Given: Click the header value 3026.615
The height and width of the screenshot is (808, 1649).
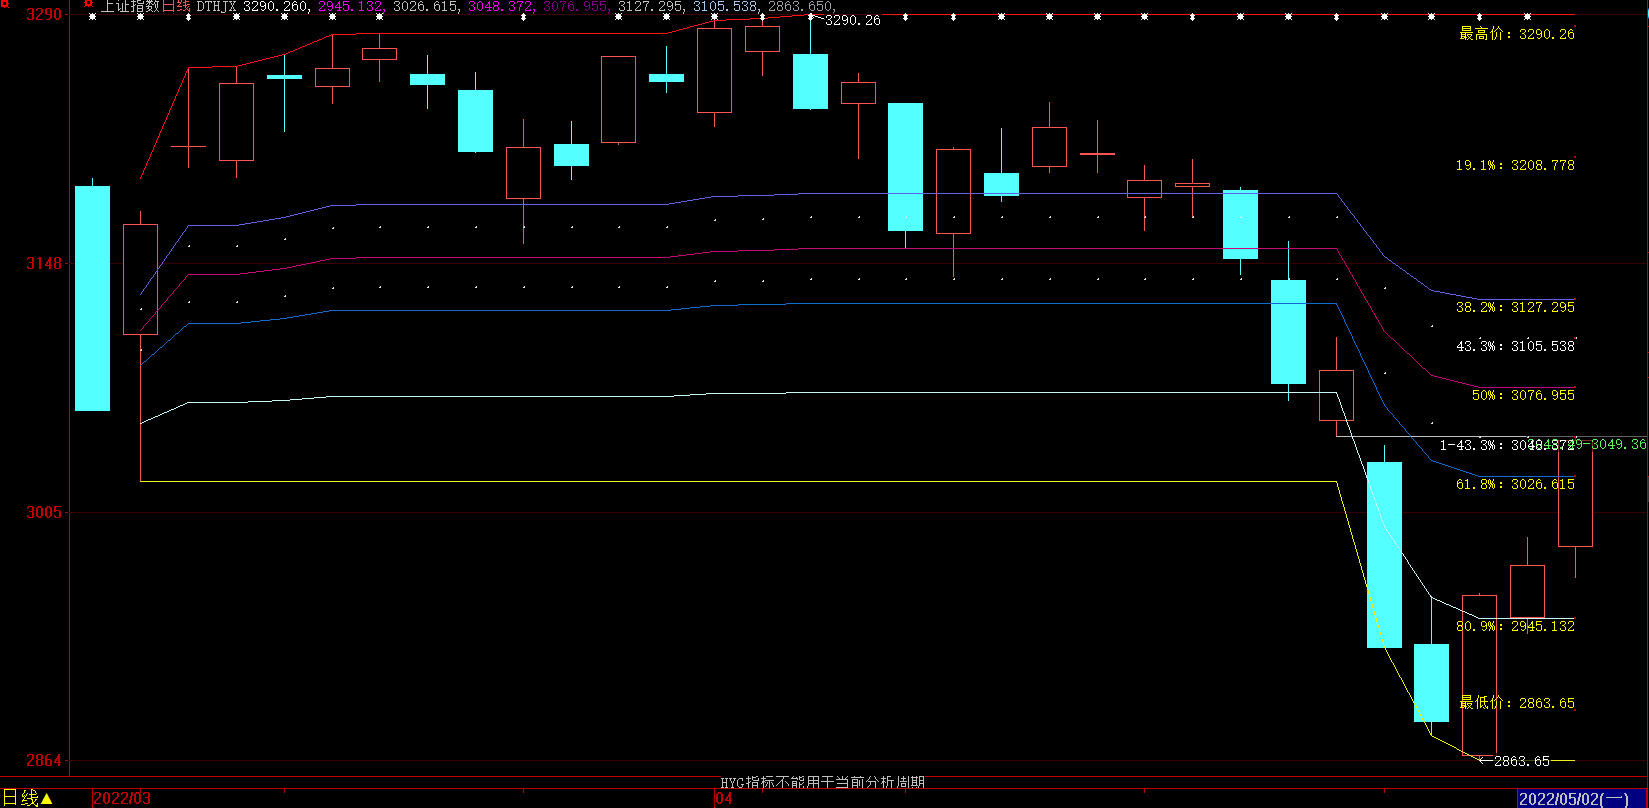Looking at the screenshot, I should pos(427,6).
